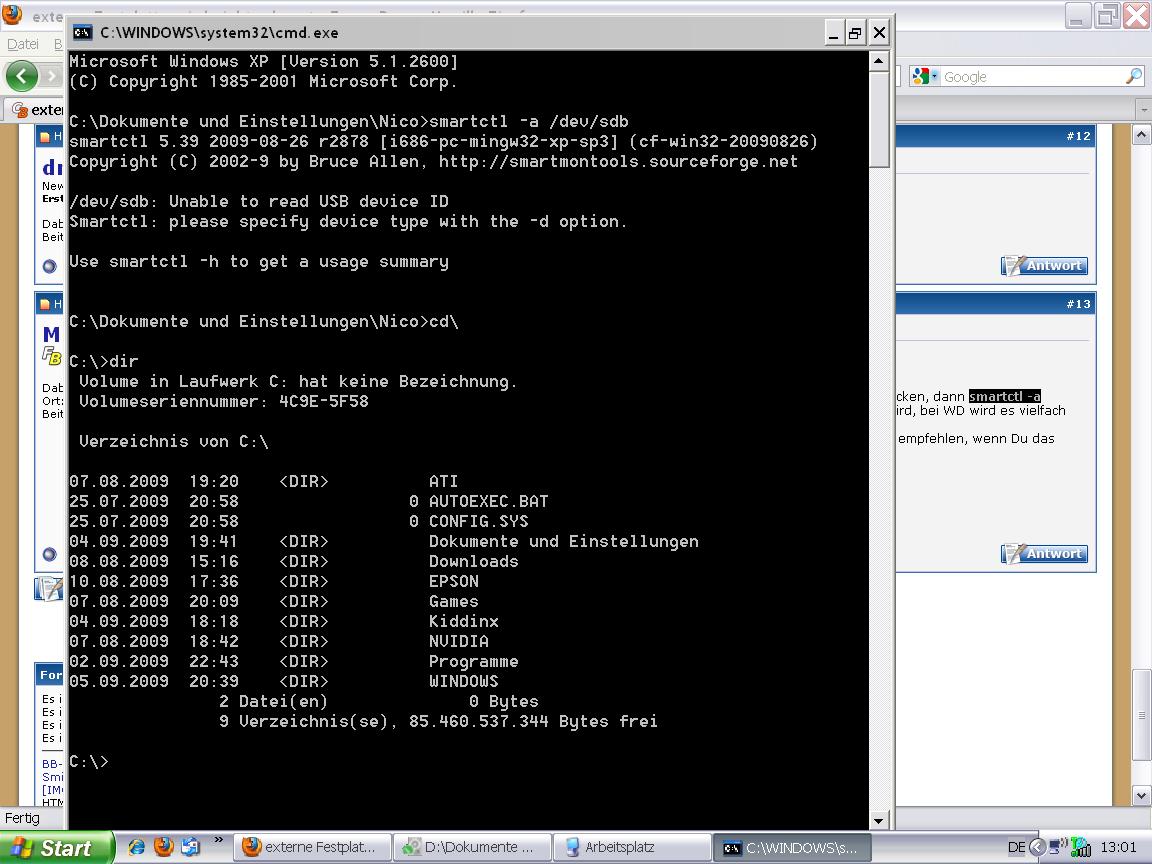Click the Antwort button under post #12
The height and width of the screenshot is (864, 1152).
click(x=1044, y=265)
